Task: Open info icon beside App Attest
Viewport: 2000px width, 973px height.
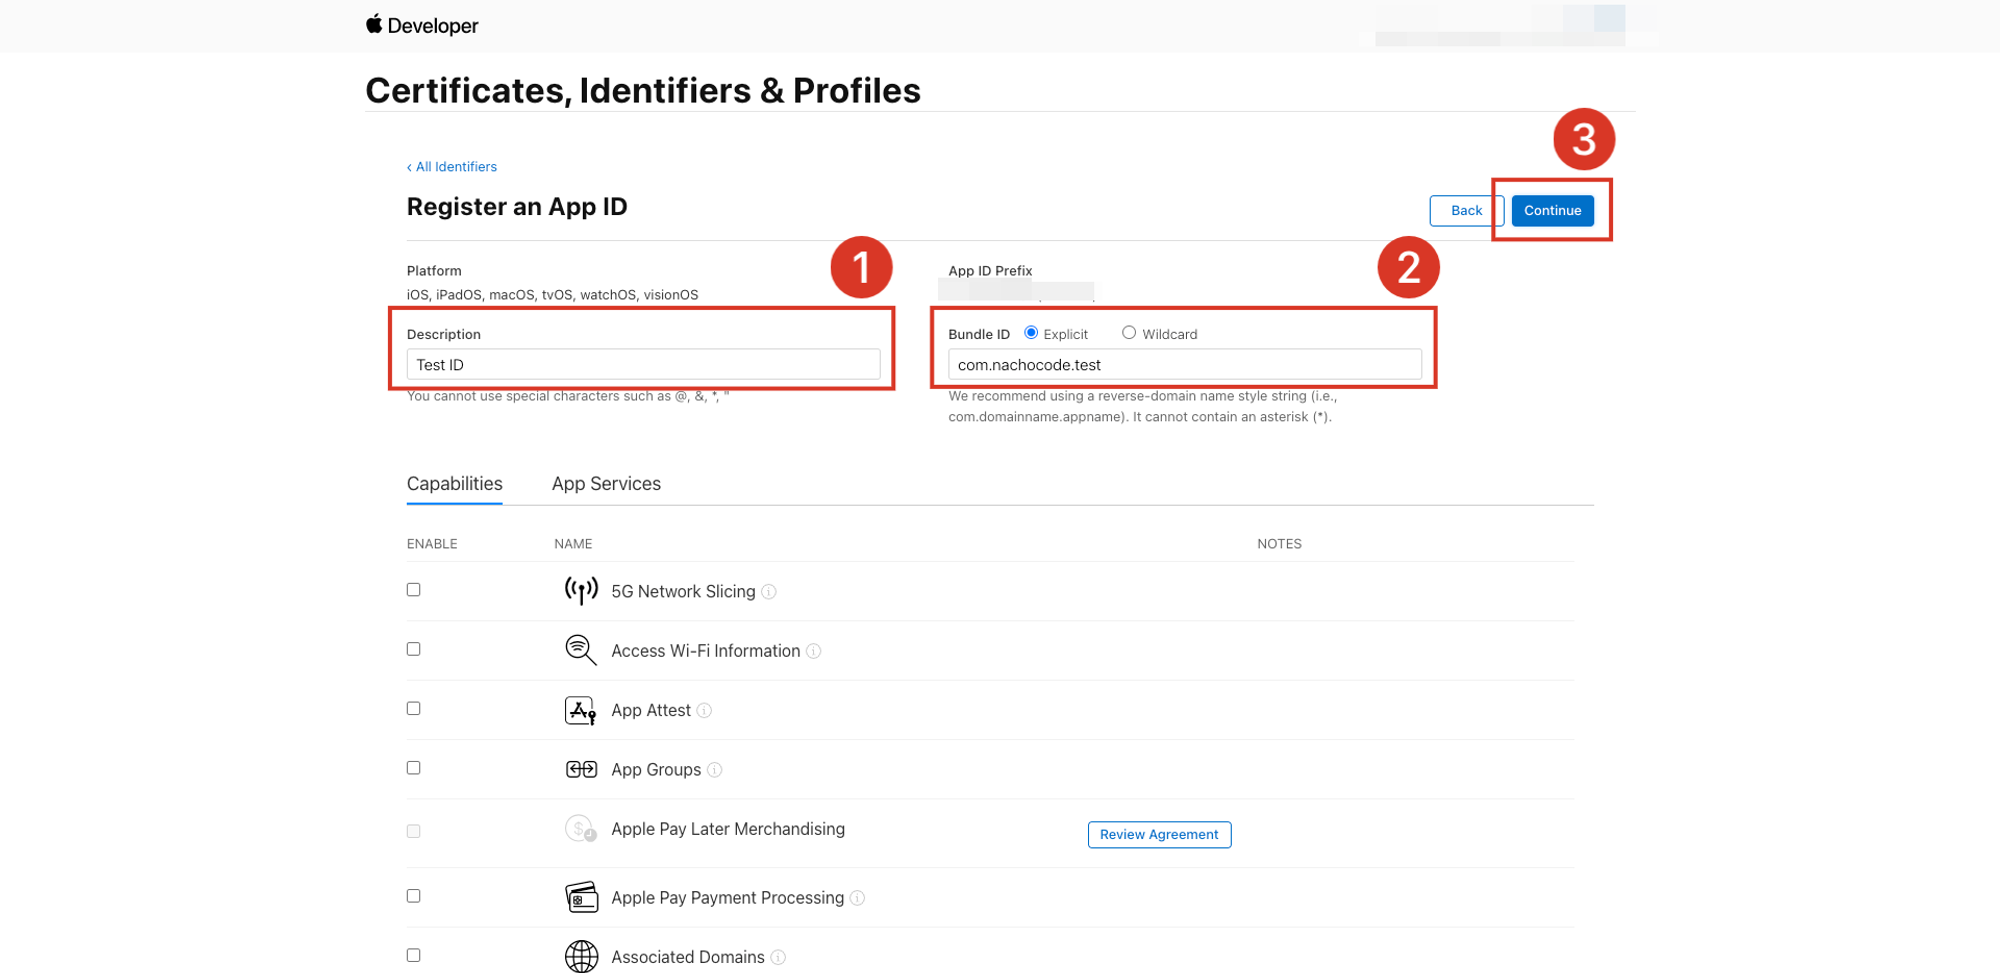Action: click(704, 711)
